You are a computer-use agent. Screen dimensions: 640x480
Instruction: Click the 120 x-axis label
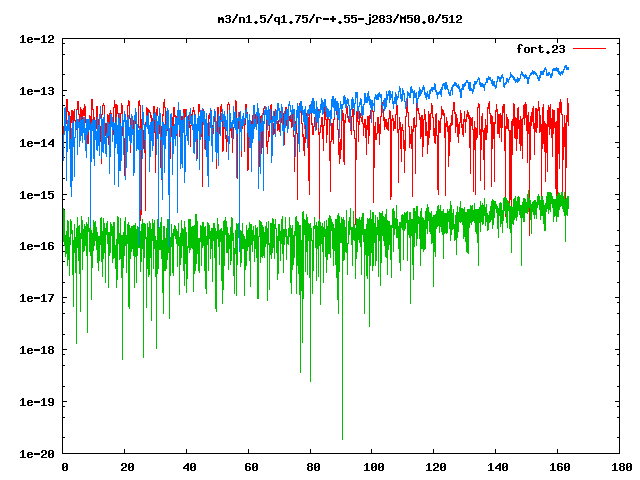(436, 467)
